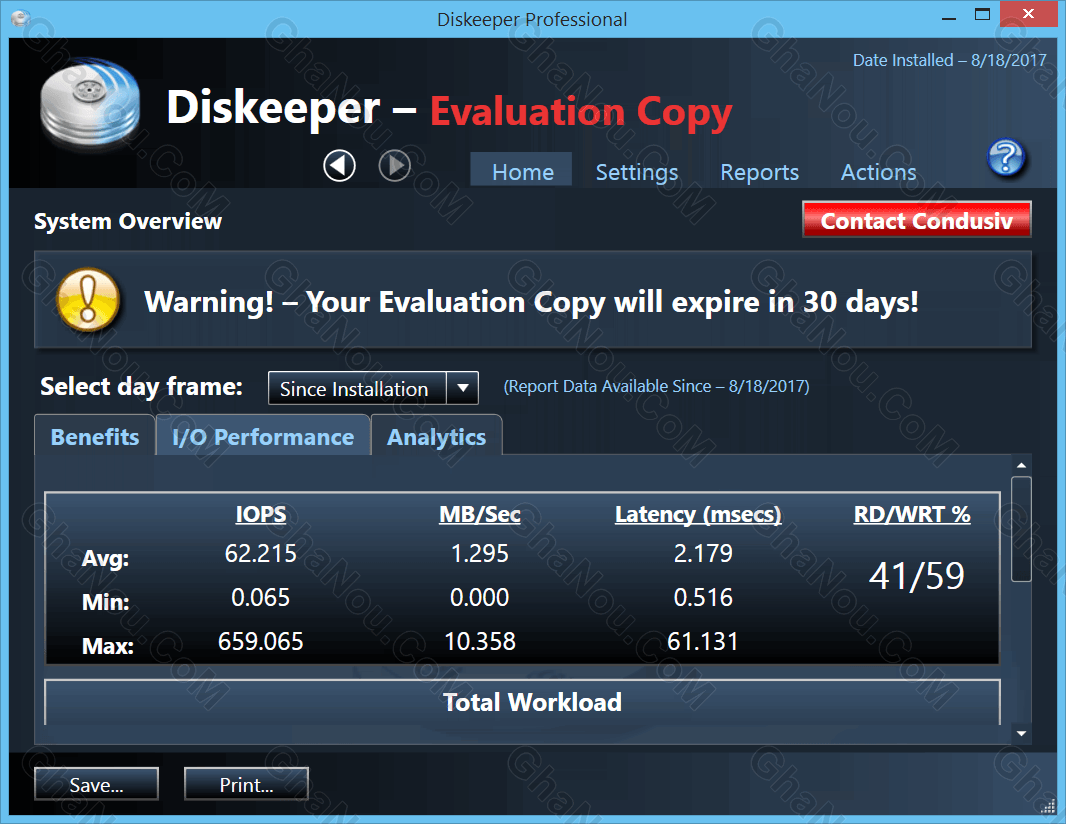Switch to the I/O Performance tab

[x=263, y=436]
